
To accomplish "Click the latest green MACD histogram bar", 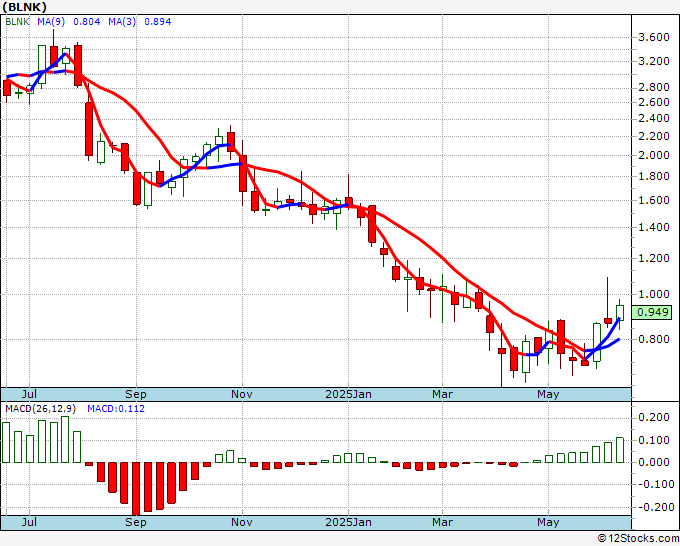I will click(620, 450).
